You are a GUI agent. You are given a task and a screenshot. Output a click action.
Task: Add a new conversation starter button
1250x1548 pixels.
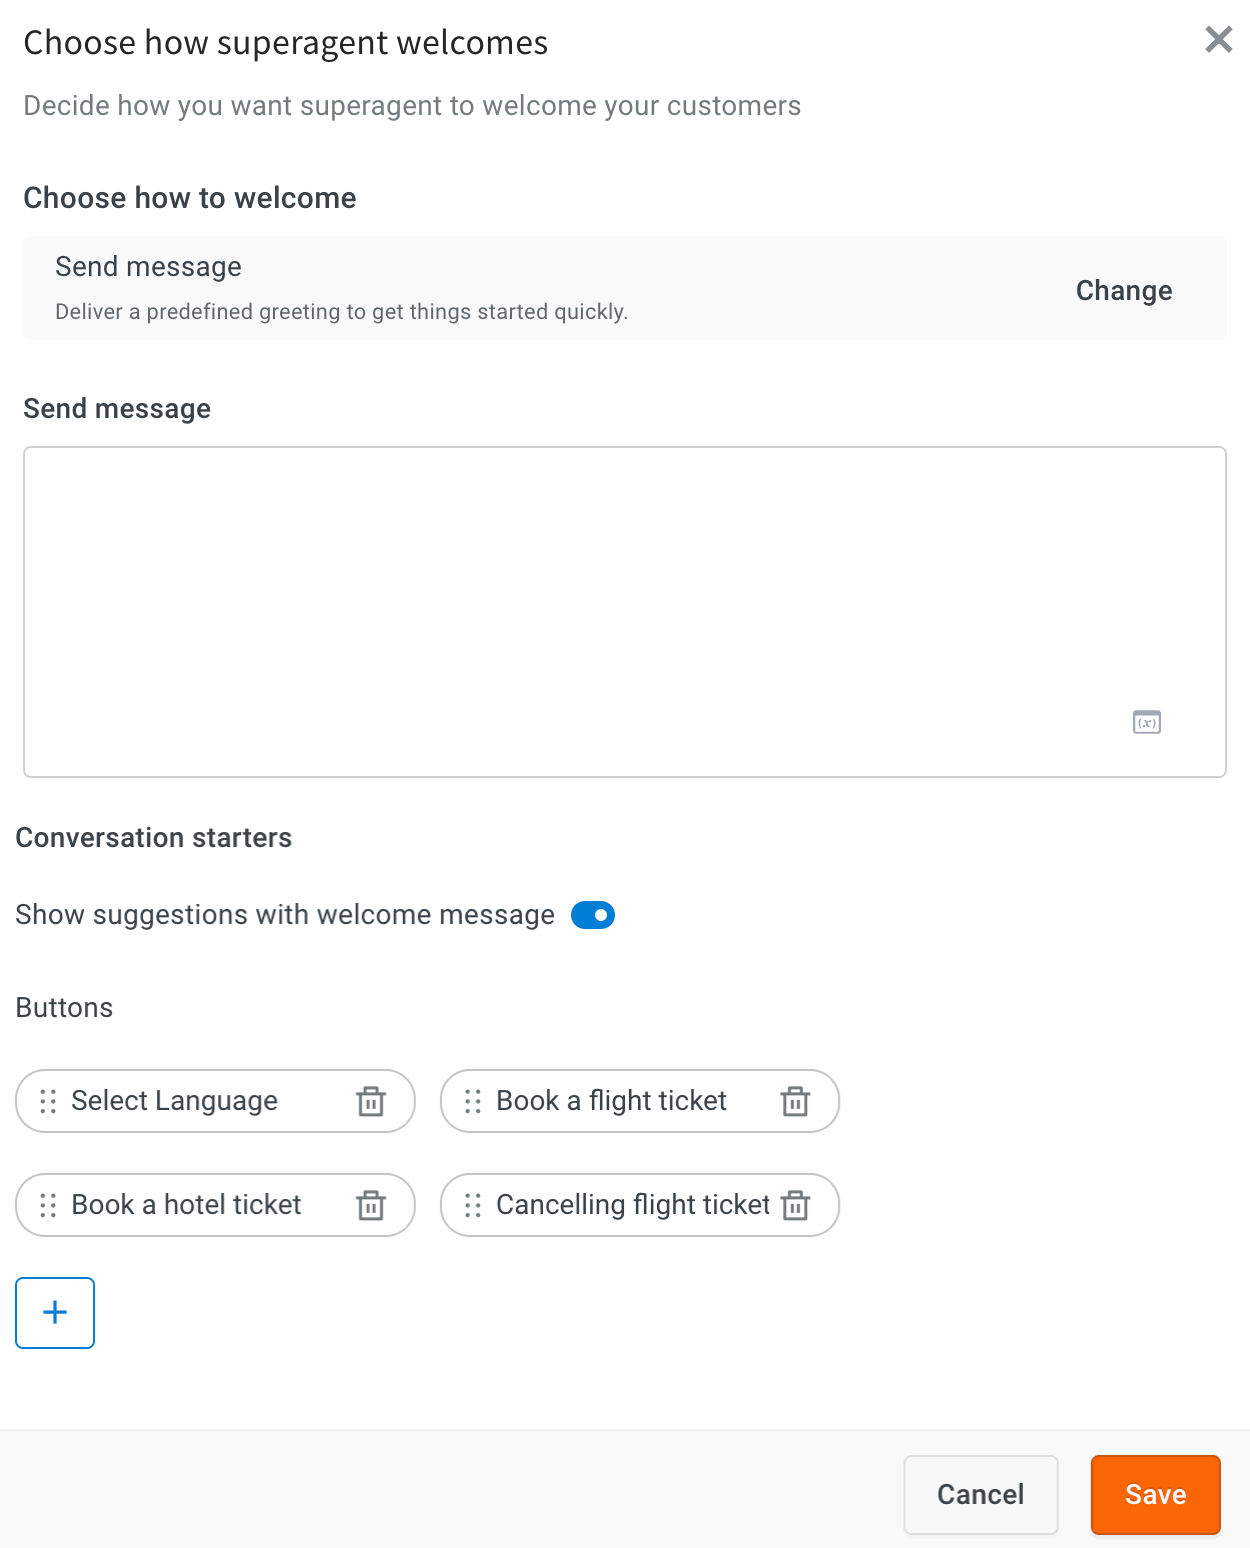point(55,1312)
